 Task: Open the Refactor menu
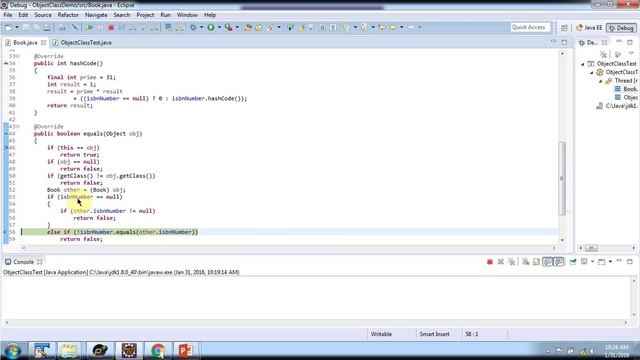[x=68, y=15]
